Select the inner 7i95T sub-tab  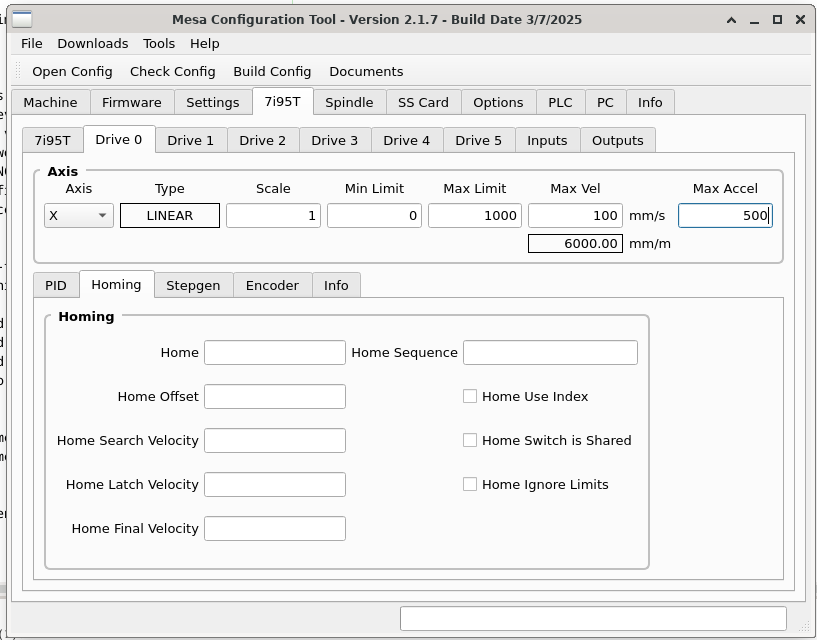(x=52, y=140)
